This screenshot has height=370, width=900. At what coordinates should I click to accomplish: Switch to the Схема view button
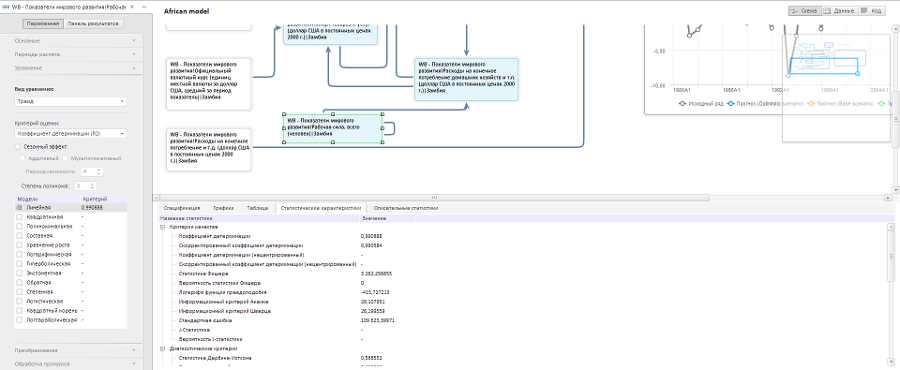(805, 10)
